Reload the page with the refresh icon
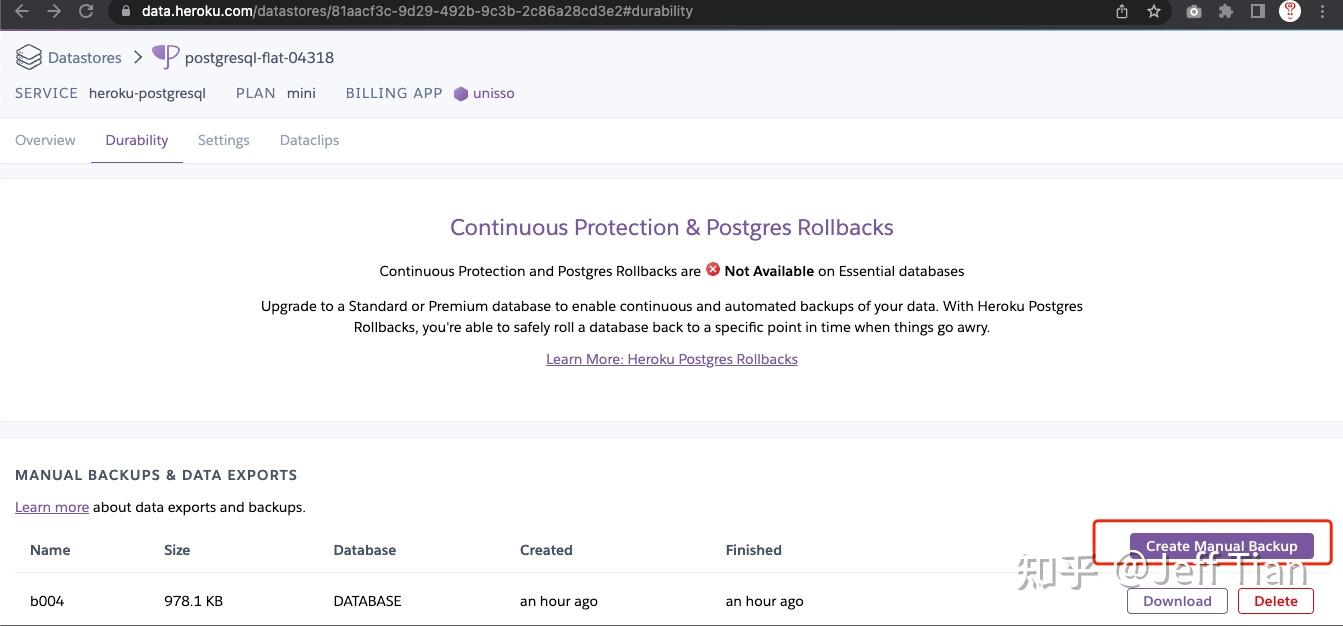 86,11
